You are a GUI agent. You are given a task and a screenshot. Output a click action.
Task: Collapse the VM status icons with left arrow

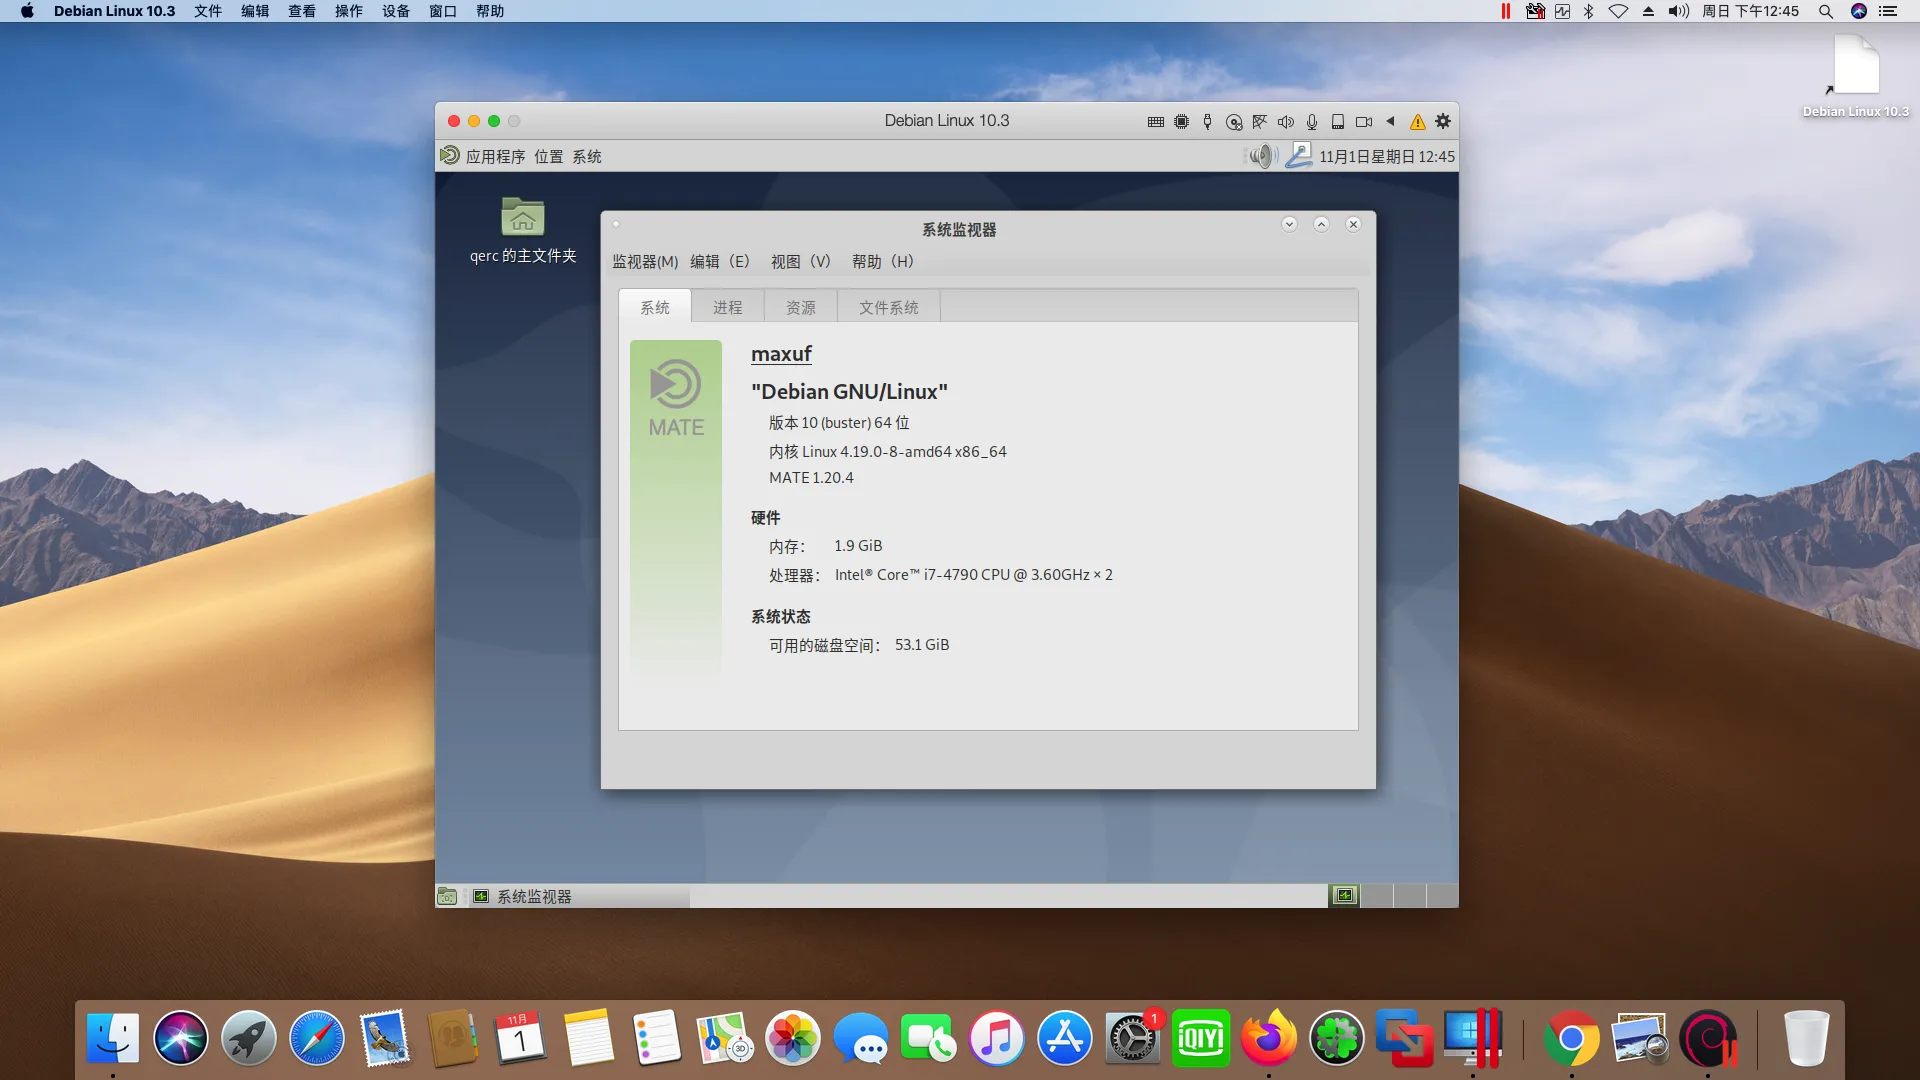[x=1390, y=121]
